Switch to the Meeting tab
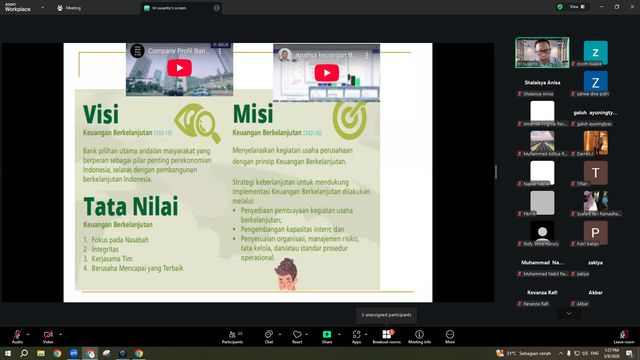 pyautogui.click(x=69, y=8)
